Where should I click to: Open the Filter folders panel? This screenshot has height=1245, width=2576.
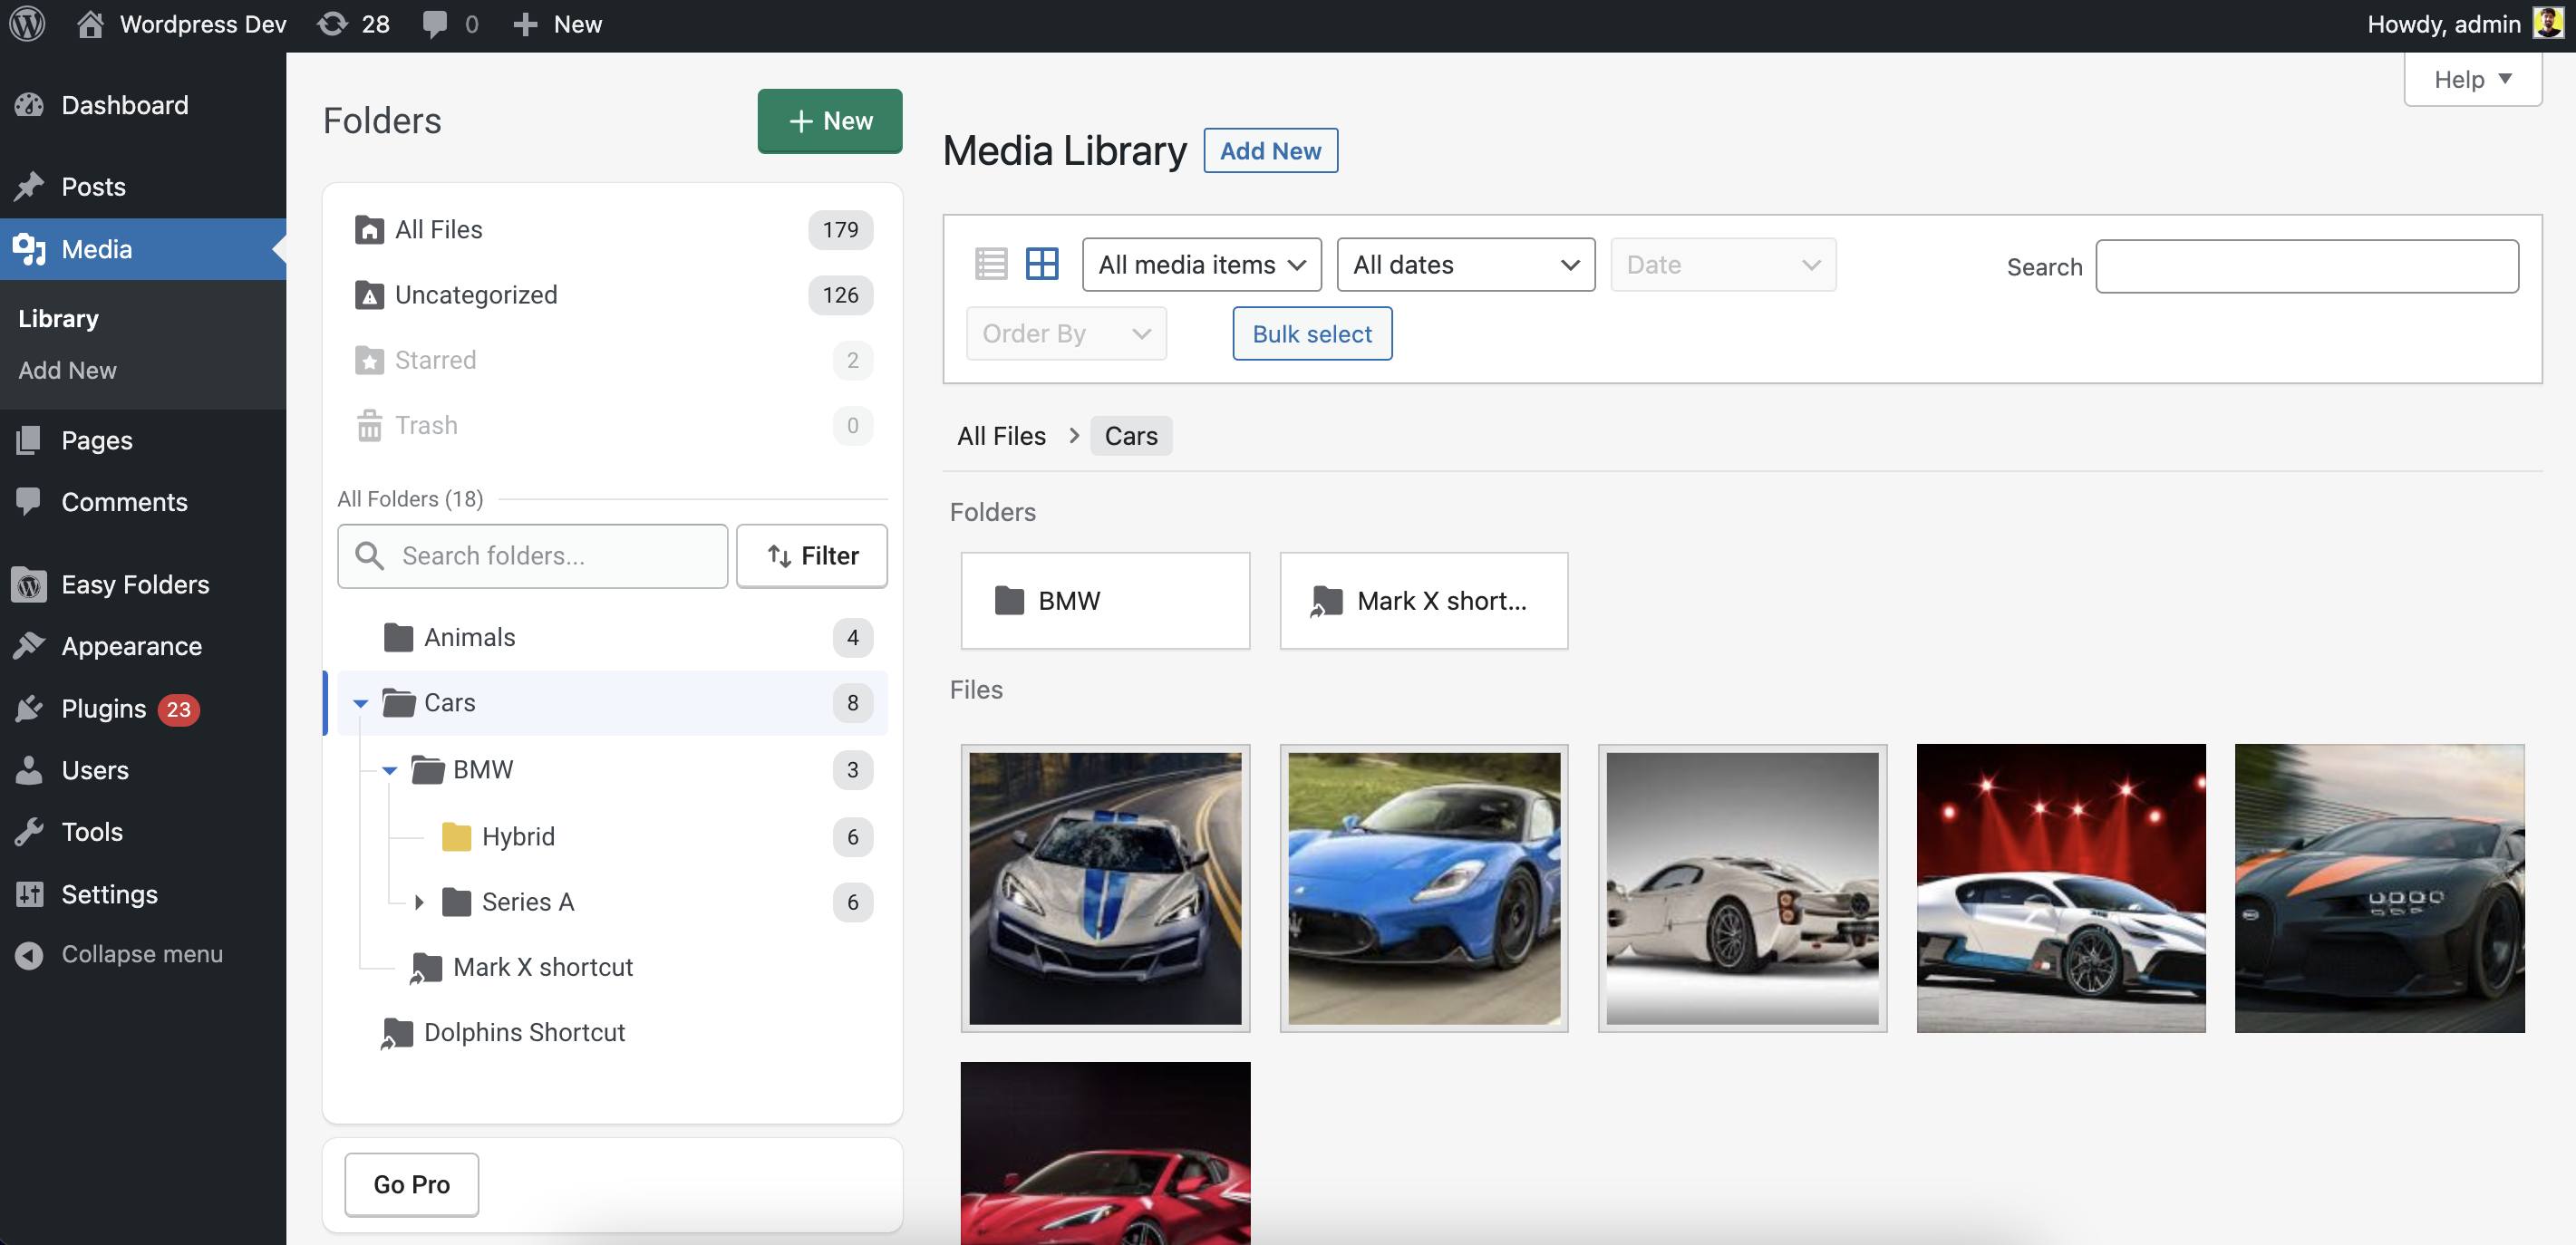click(811, 555)
